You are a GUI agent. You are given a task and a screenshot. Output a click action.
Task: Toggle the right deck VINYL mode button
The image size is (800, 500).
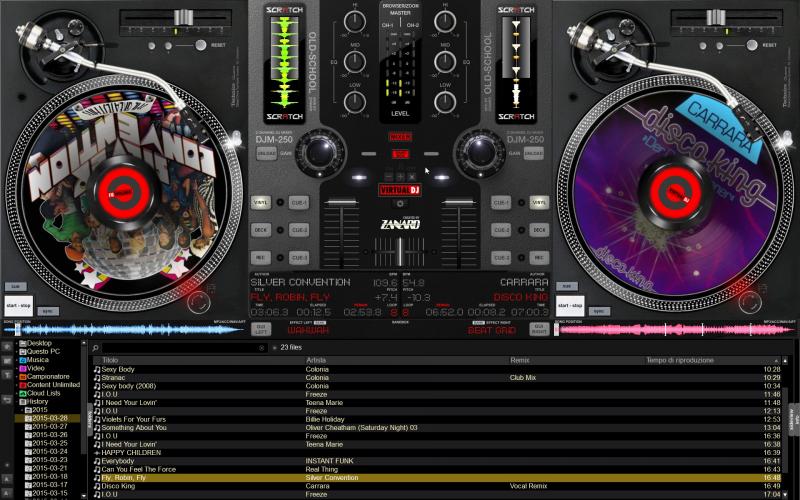point(539,203)
